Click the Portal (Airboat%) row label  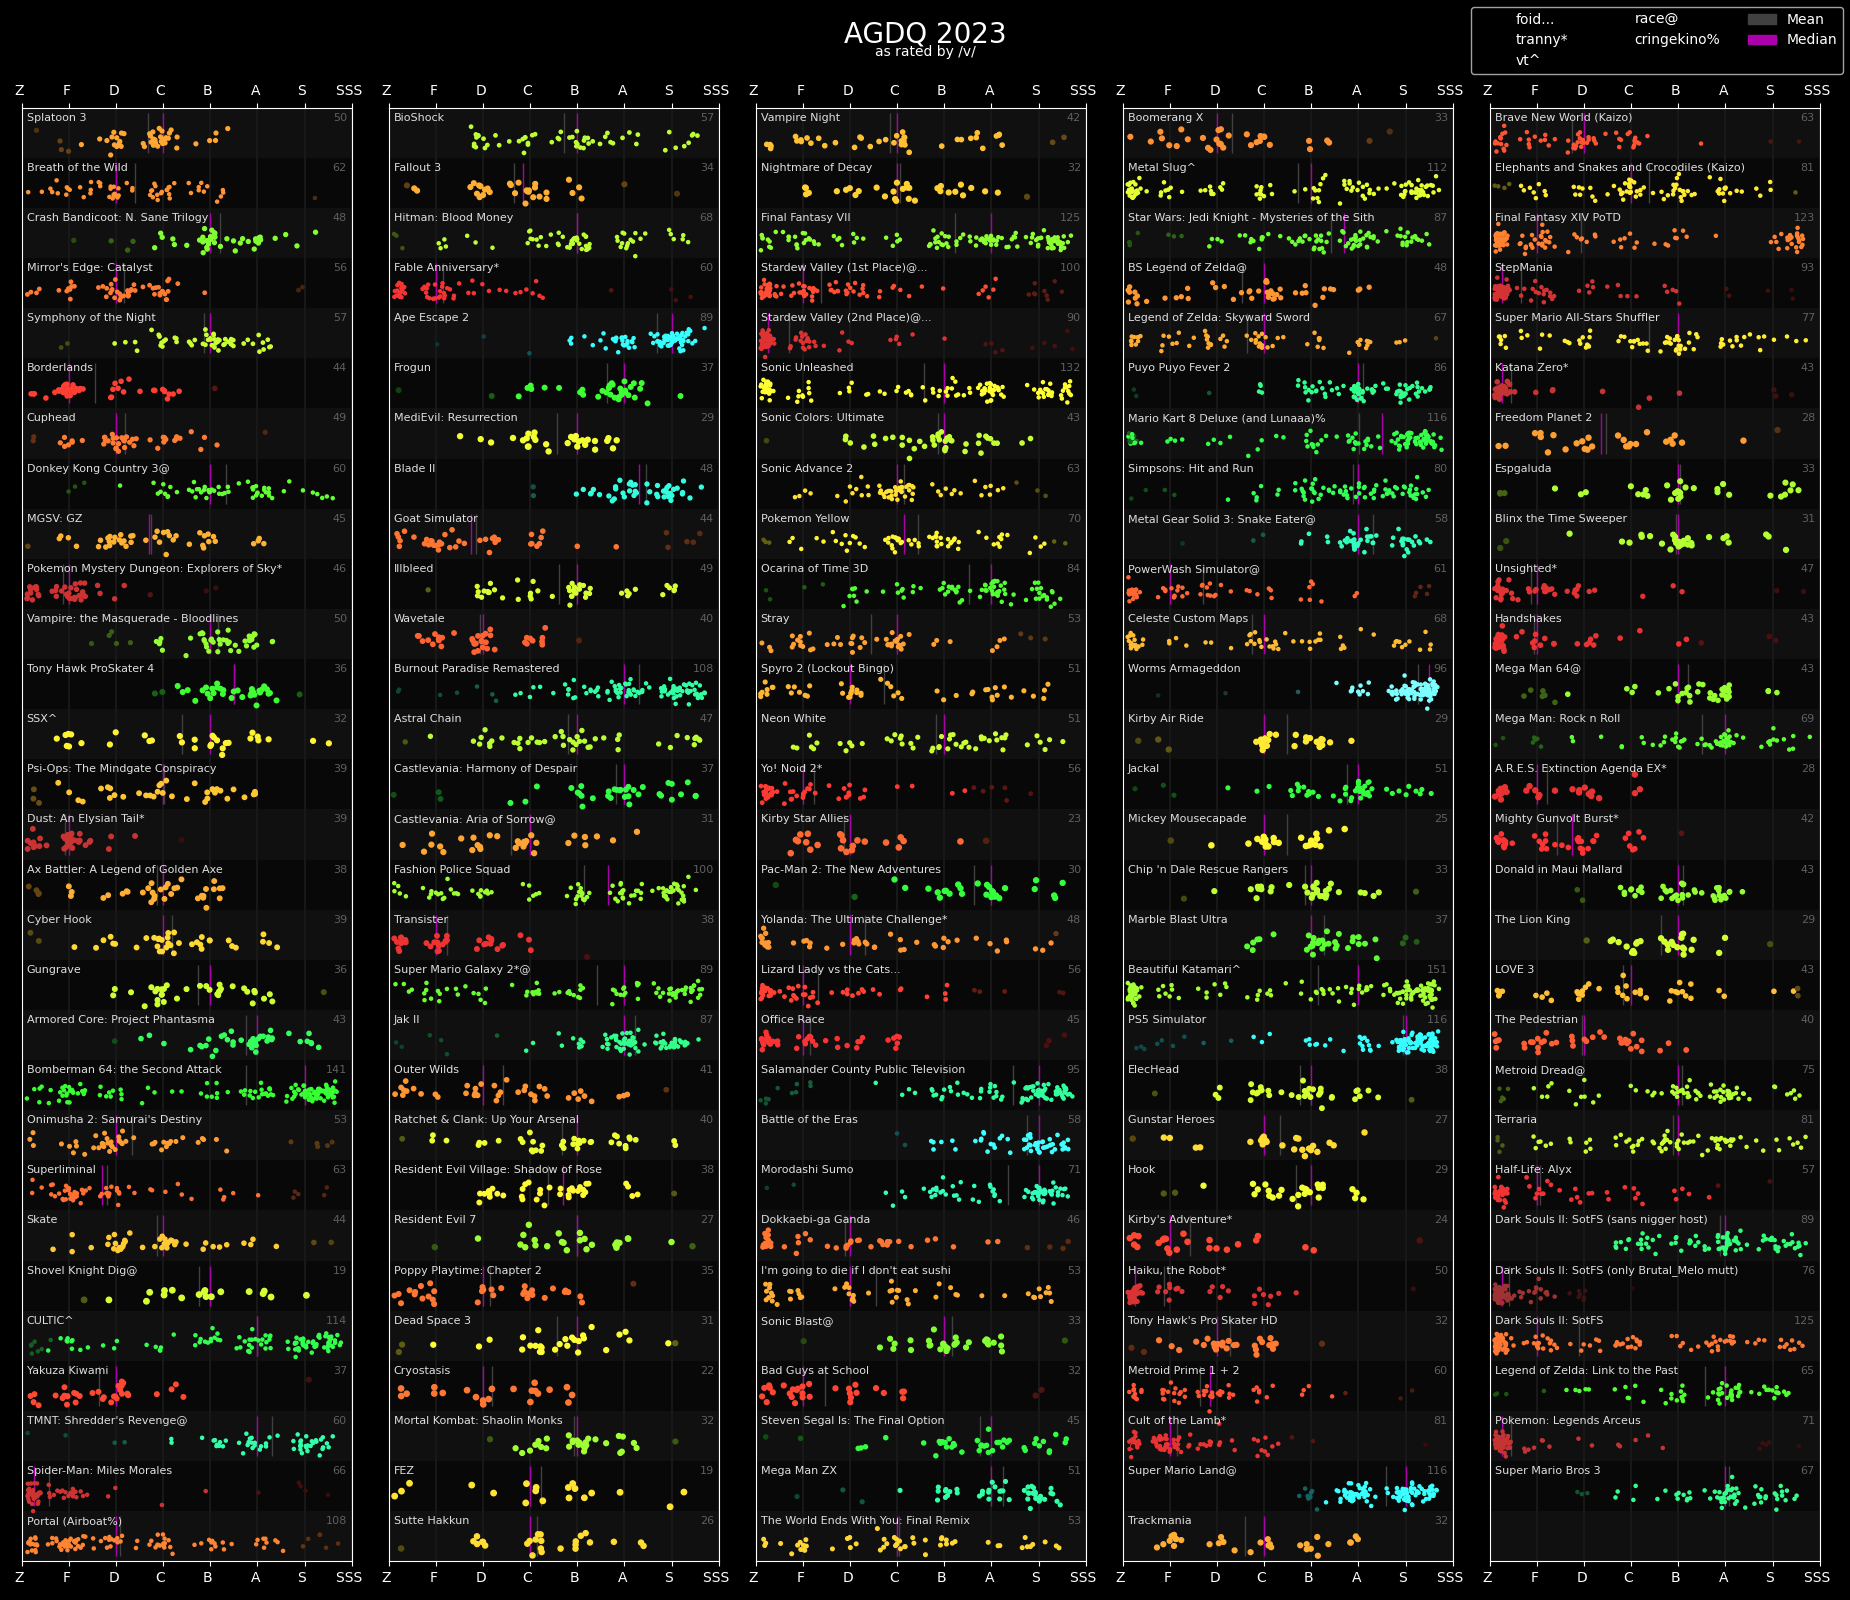tap(75, 1520)
